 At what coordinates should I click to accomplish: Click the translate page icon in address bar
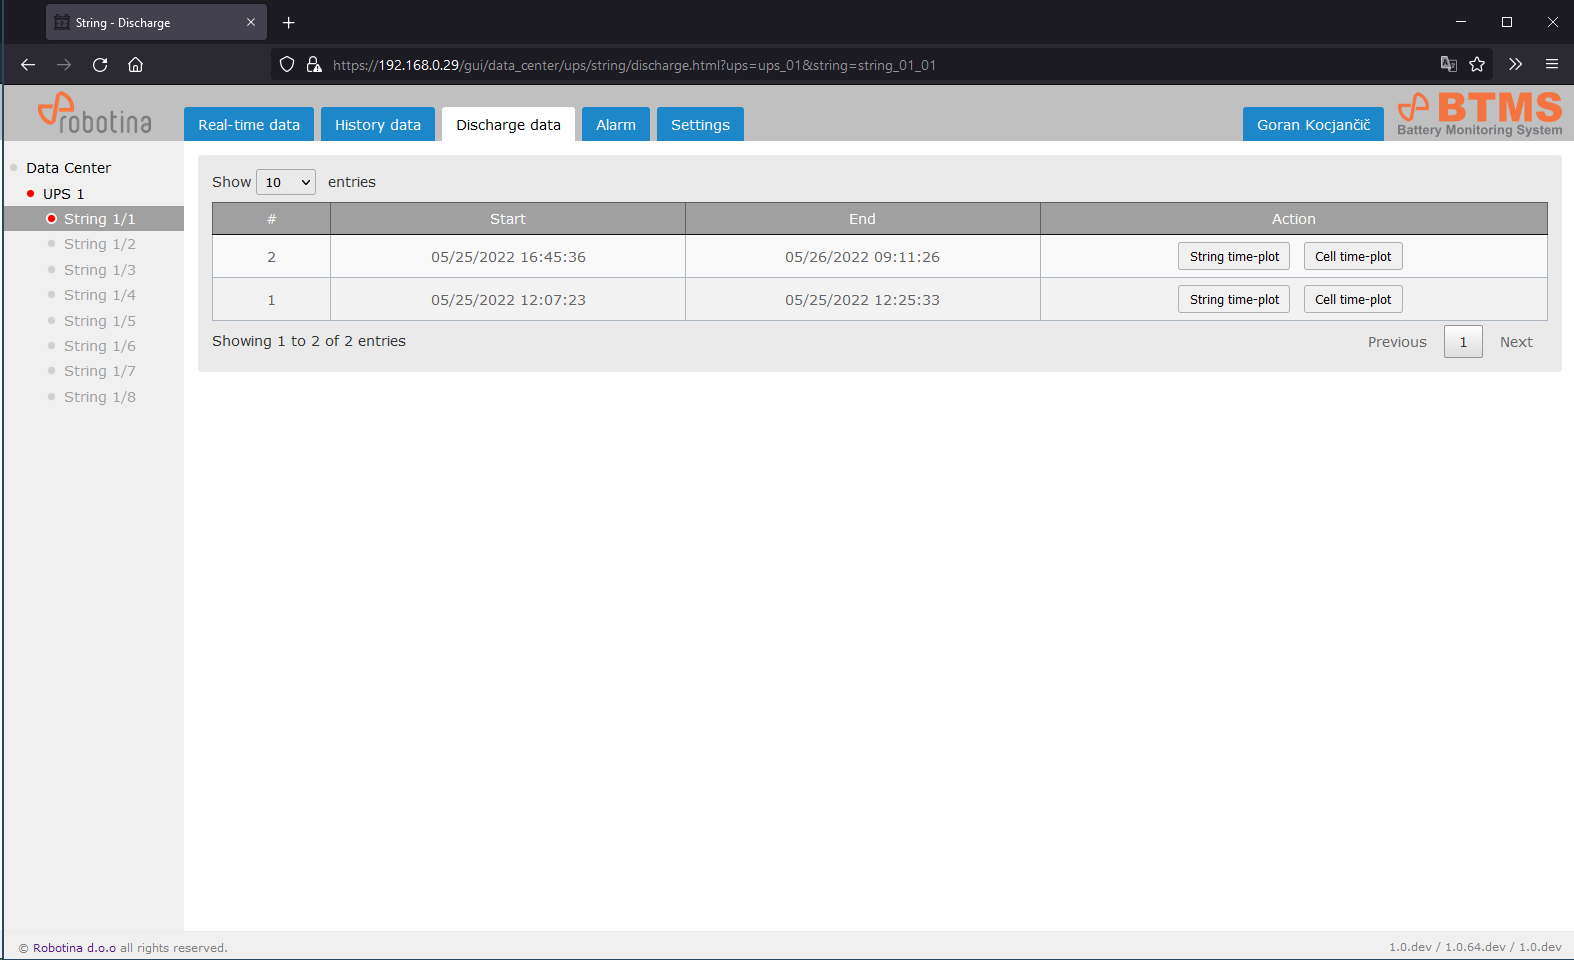[1448, 65]
